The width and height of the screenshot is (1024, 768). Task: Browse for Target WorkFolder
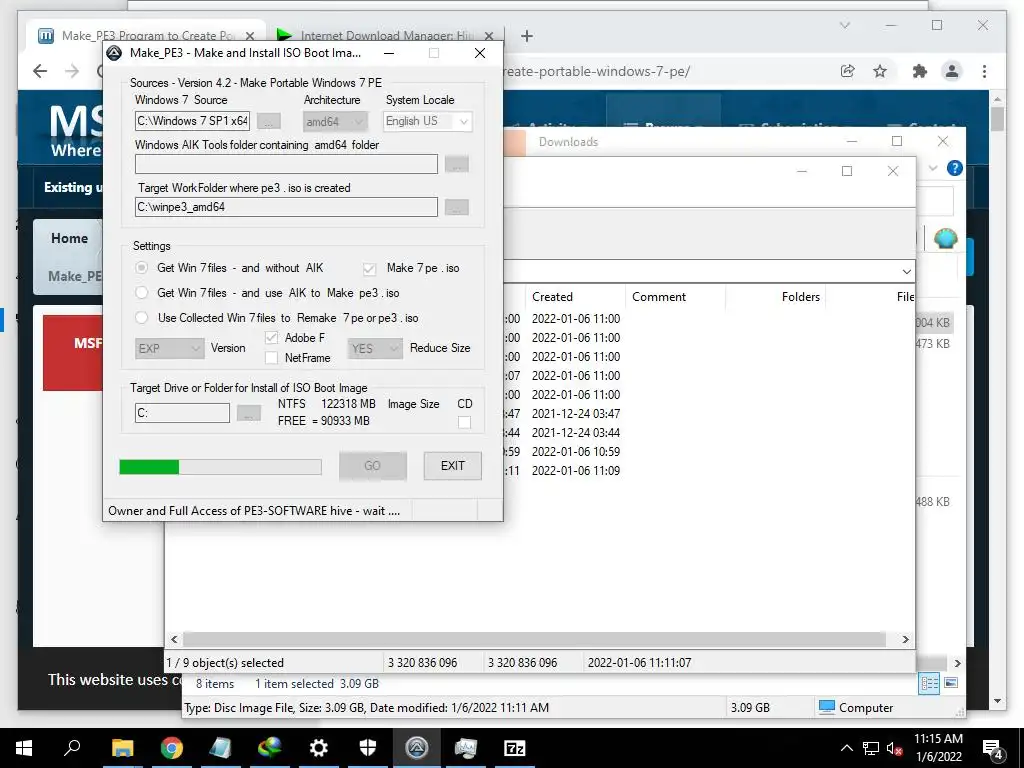[456, 208]
